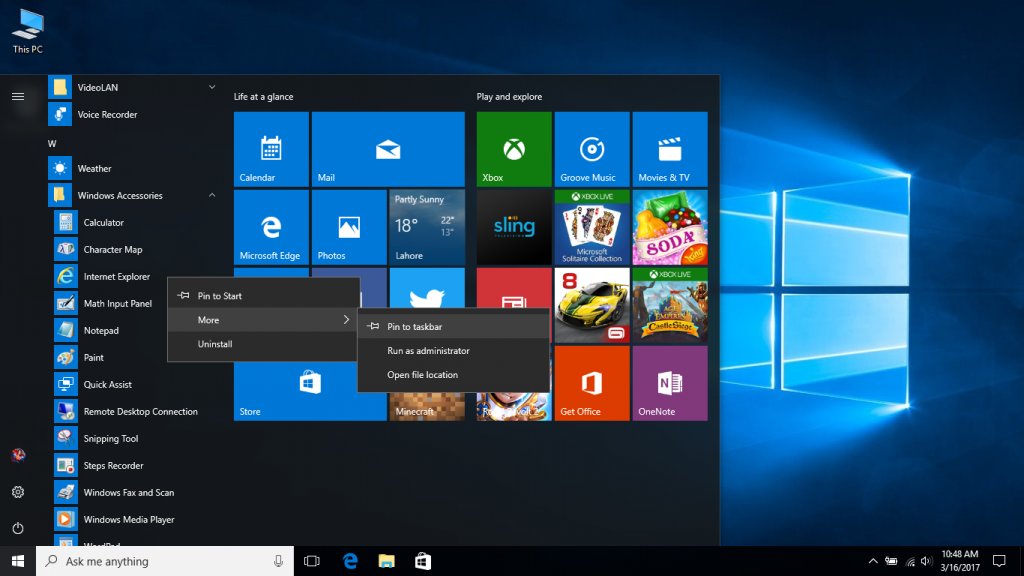Viewport: 1024px width, 576px height.
Task: Launch Snipping Tool from Windows Accessories
Action: pyautogui.click(x=110, y=439)
